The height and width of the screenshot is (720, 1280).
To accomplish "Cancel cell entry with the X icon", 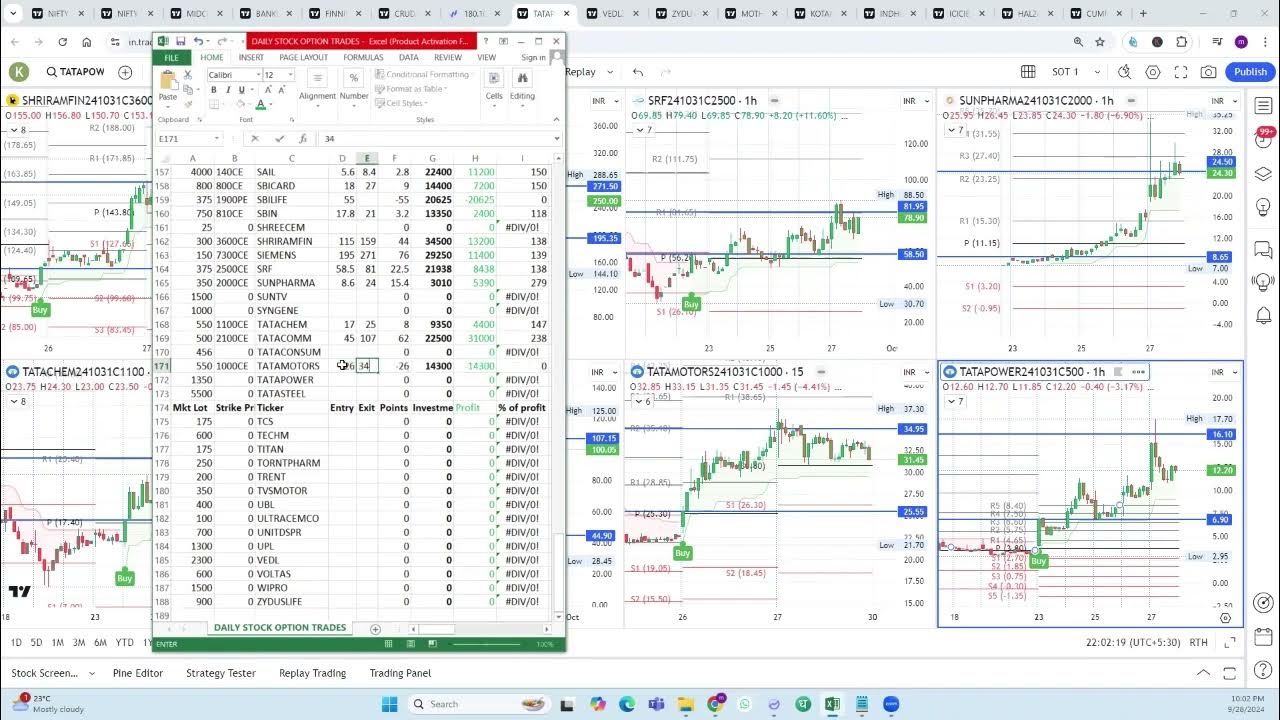I will 255,139.
